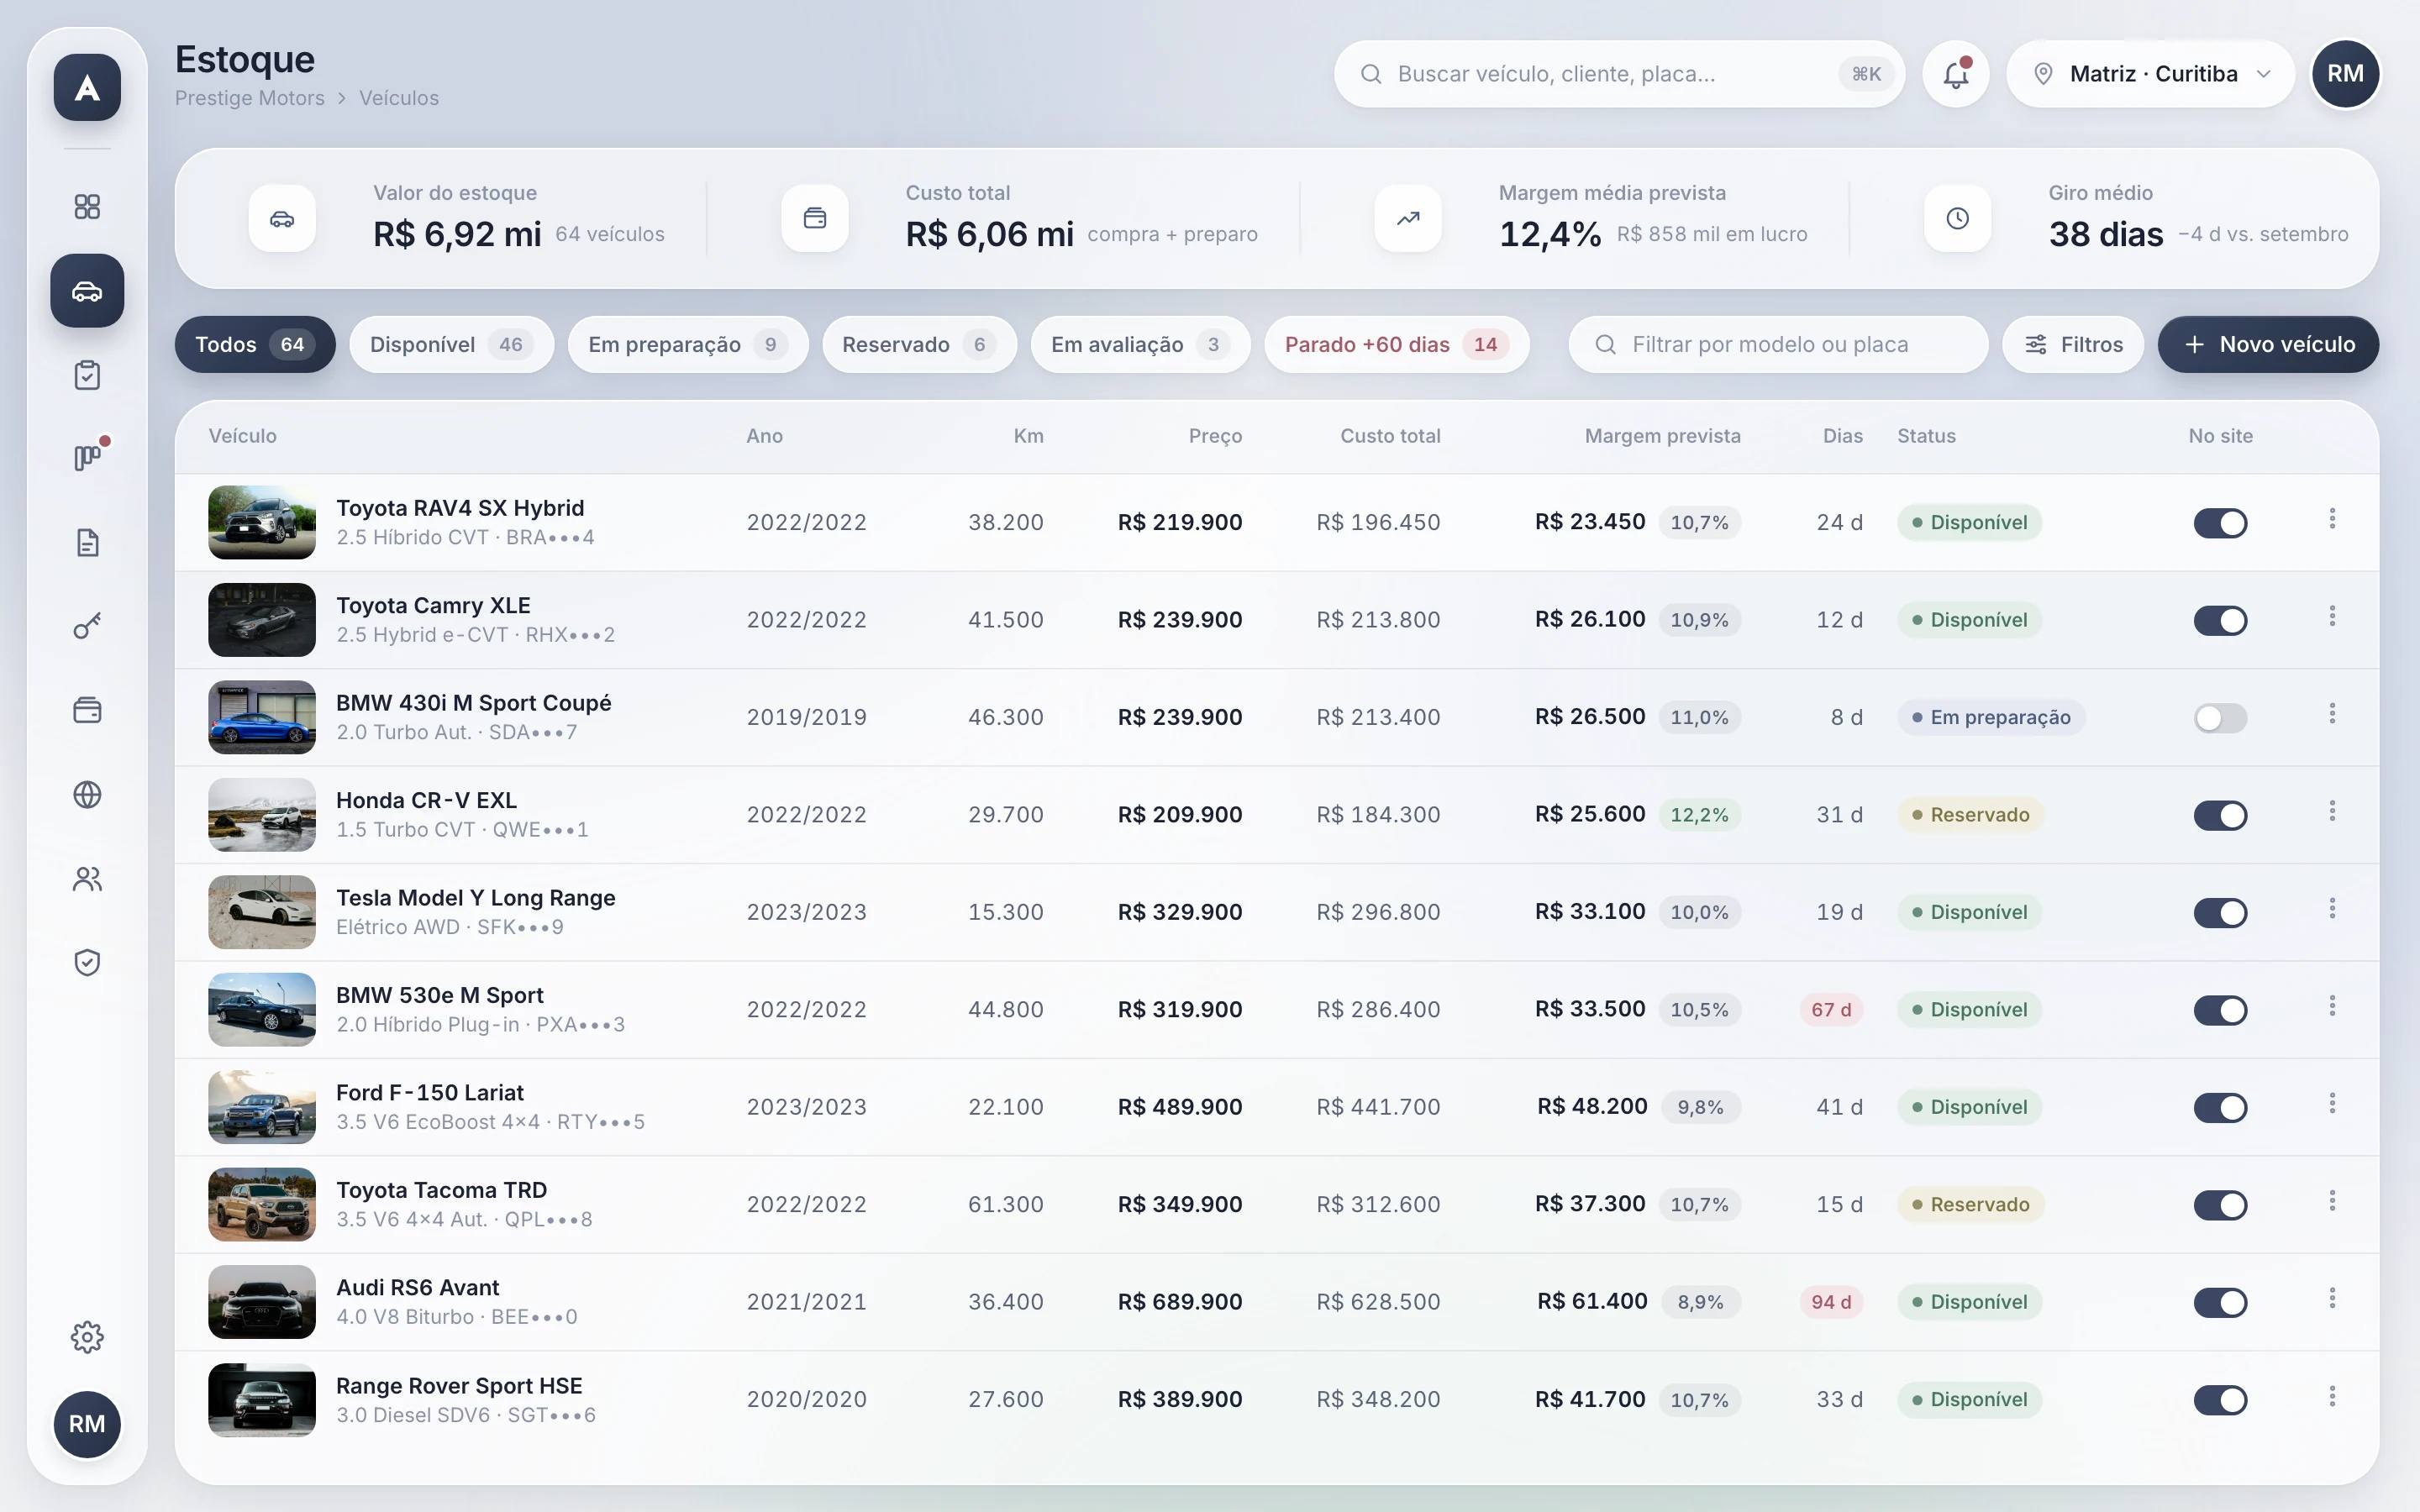Click the app logo at sidebar top
Image resolution: width=2420 pixels, height=1512 pixels.
pos(87,88)
